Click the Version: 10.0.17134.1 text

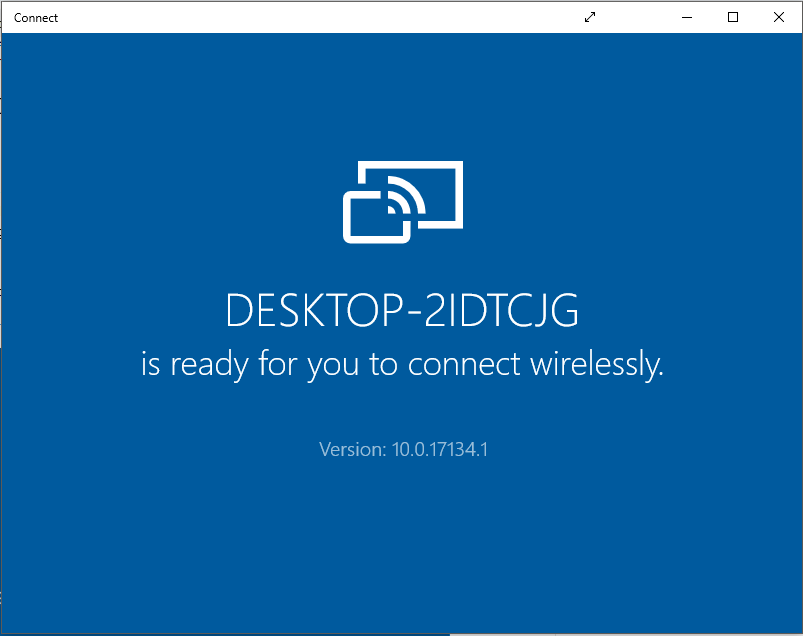[403, 450]
